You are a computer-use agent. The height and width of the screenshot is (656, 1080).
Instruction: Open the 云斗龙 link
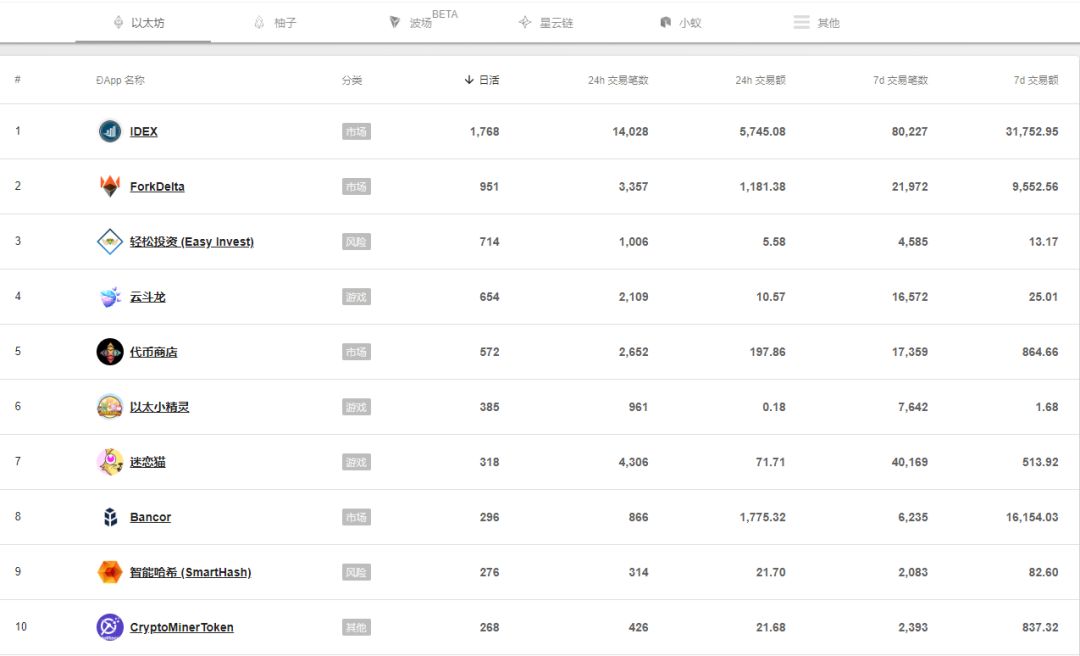coord(147,297)
